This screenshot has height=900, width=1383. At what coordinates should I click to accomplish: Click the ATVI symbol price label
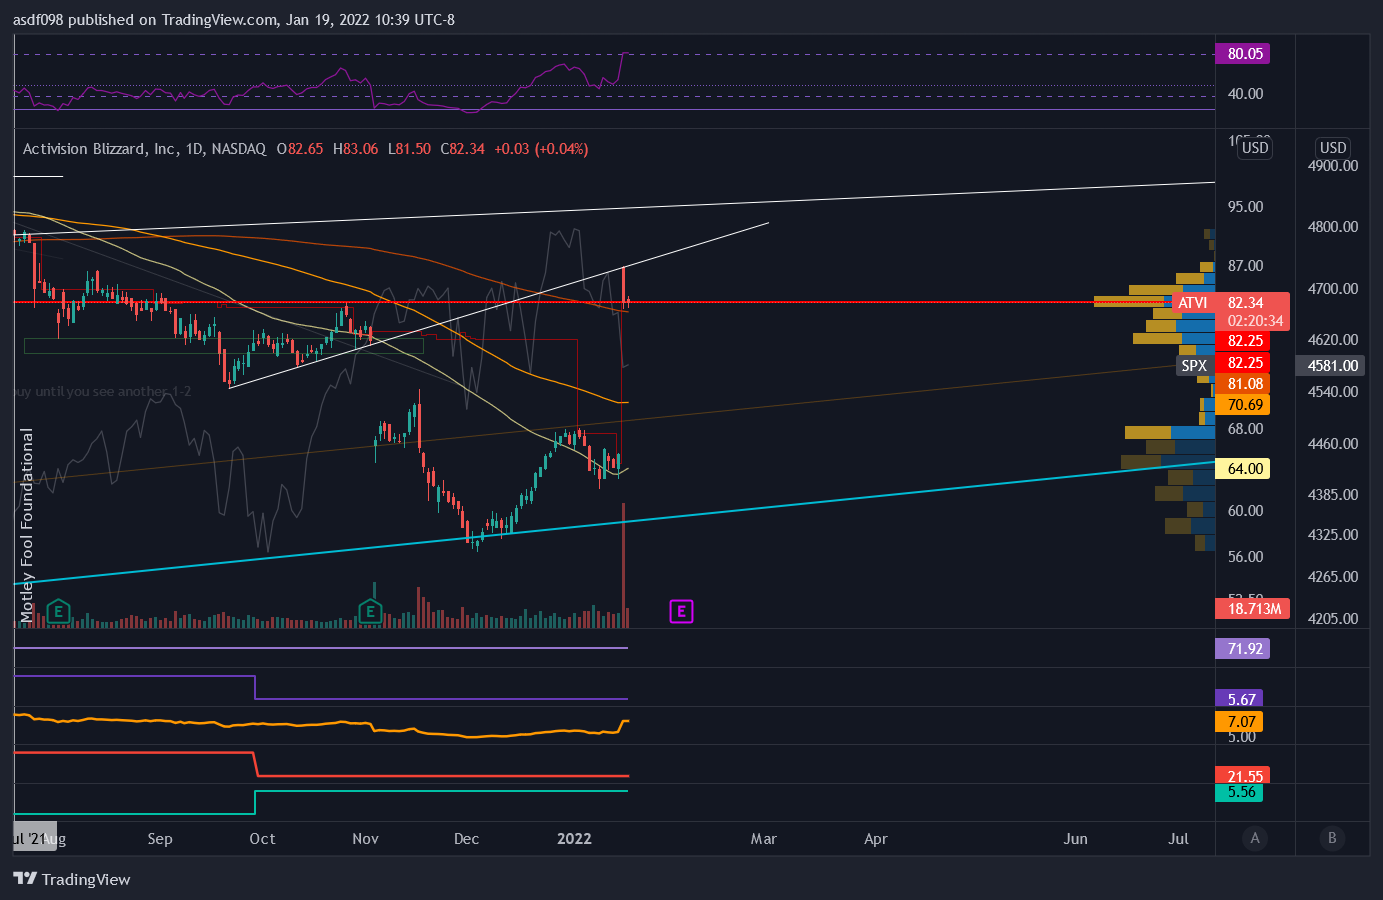(x=1193, y=302)
